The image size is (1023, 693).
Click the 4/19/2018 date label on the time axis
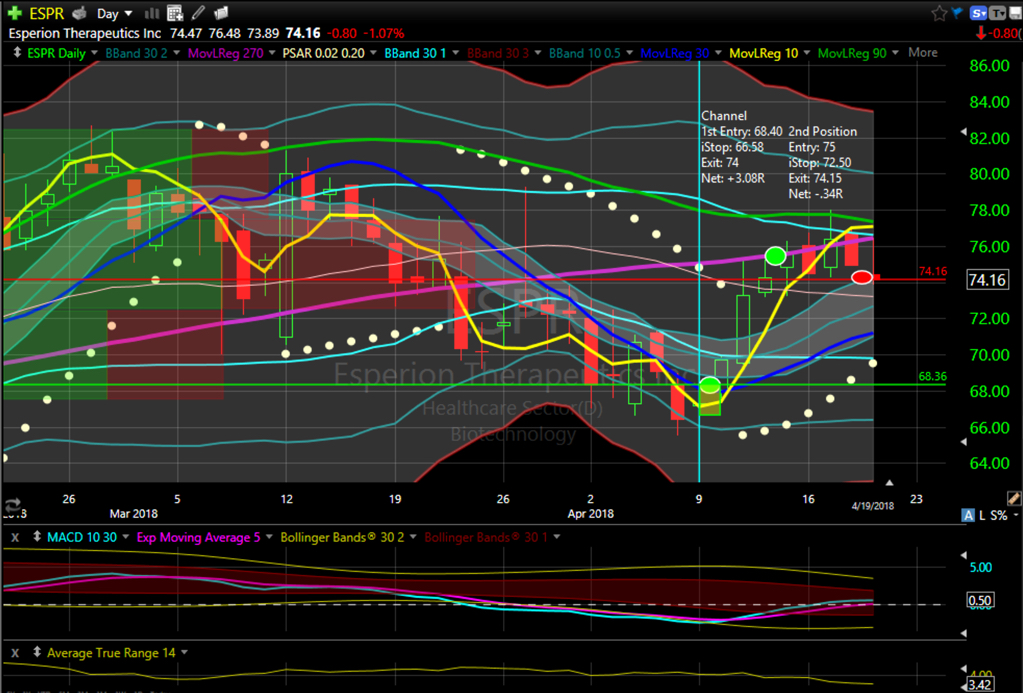(x=872, y=506)
